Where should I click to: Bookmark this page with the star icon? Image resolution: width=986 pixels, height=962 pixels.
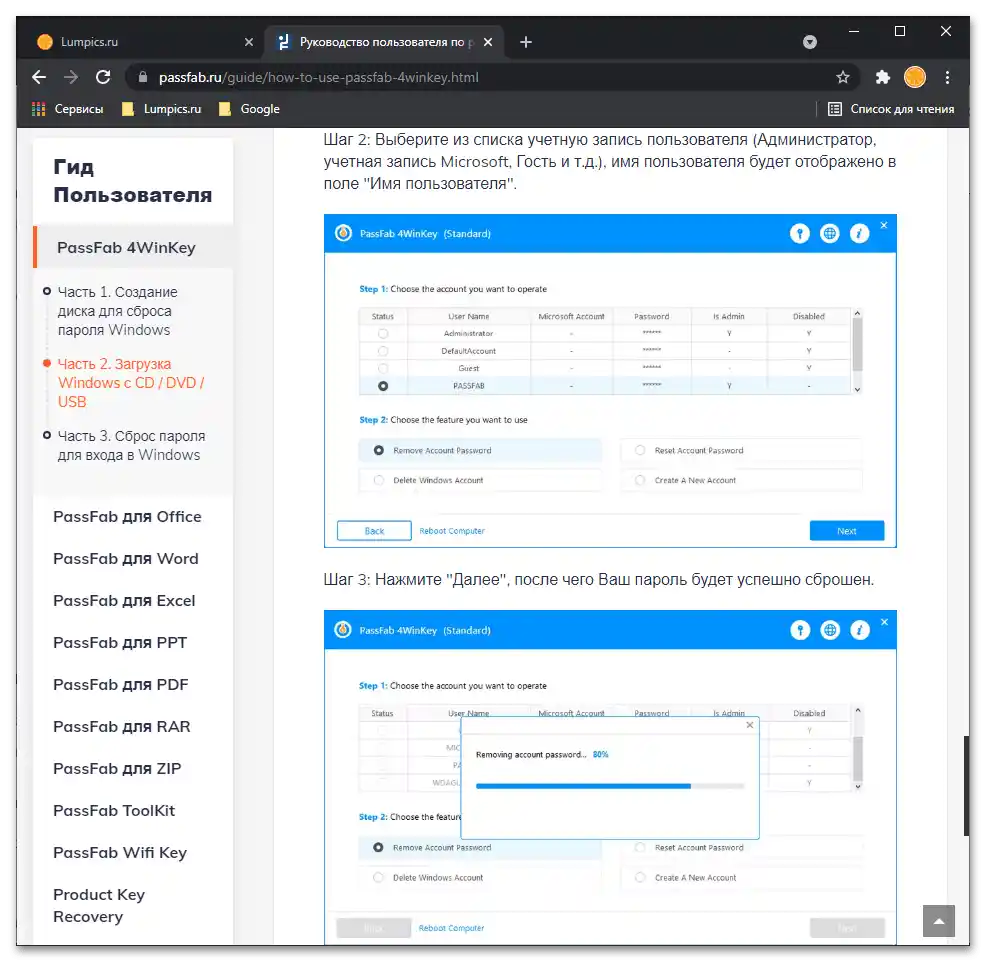click(x=843, y=77)
